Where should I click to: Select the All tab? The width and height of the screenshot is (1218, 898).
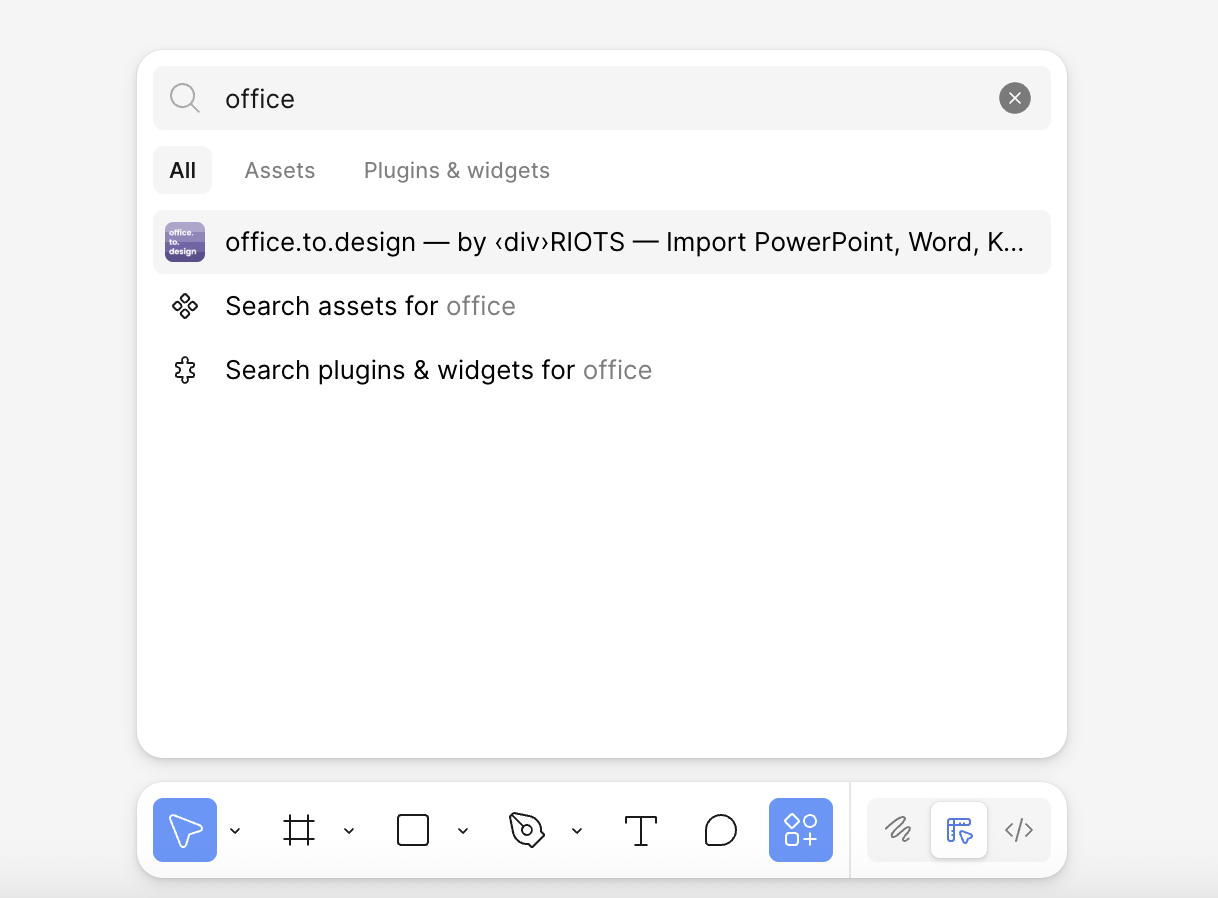tap(182, 170)
